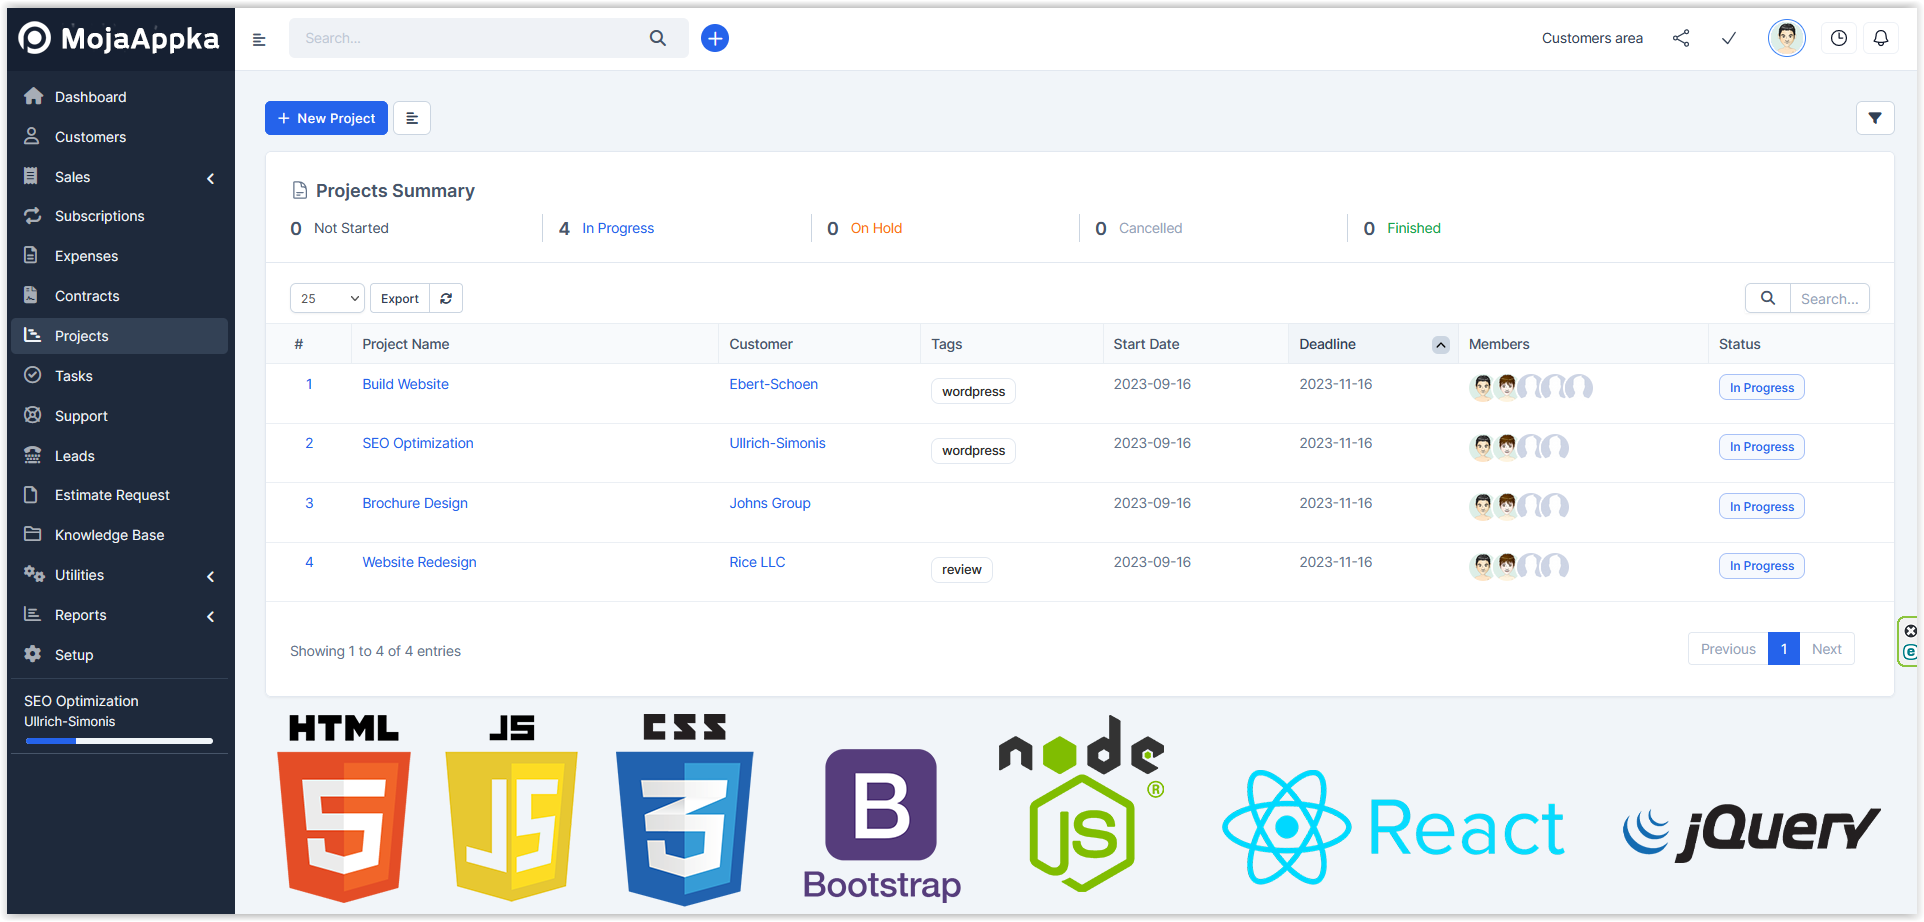Click the blue quick-create plus button
The height and width of the screenshot is (922, 1924).
[715, 38]
